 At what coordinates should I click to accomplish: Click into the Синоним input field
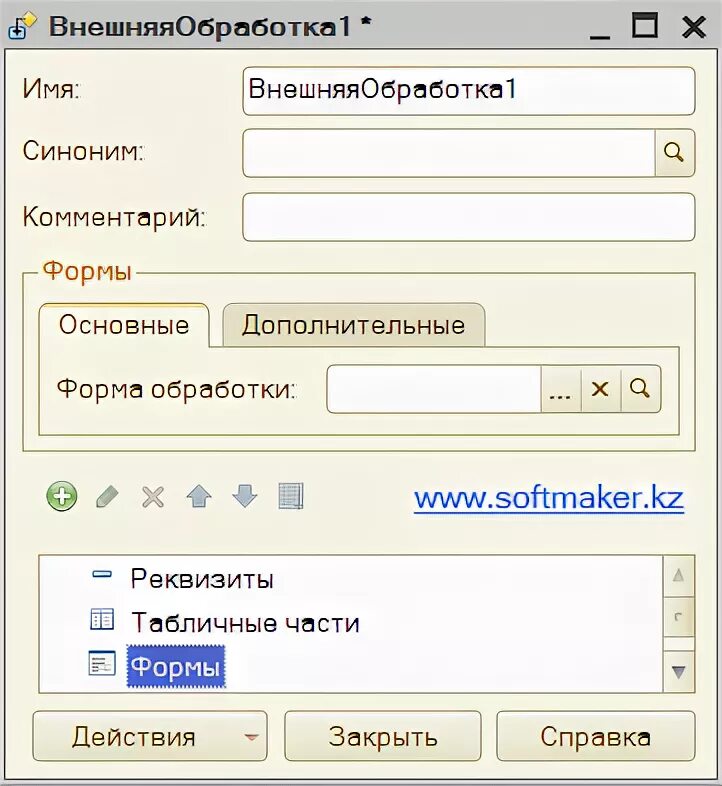tap(449, 152)
